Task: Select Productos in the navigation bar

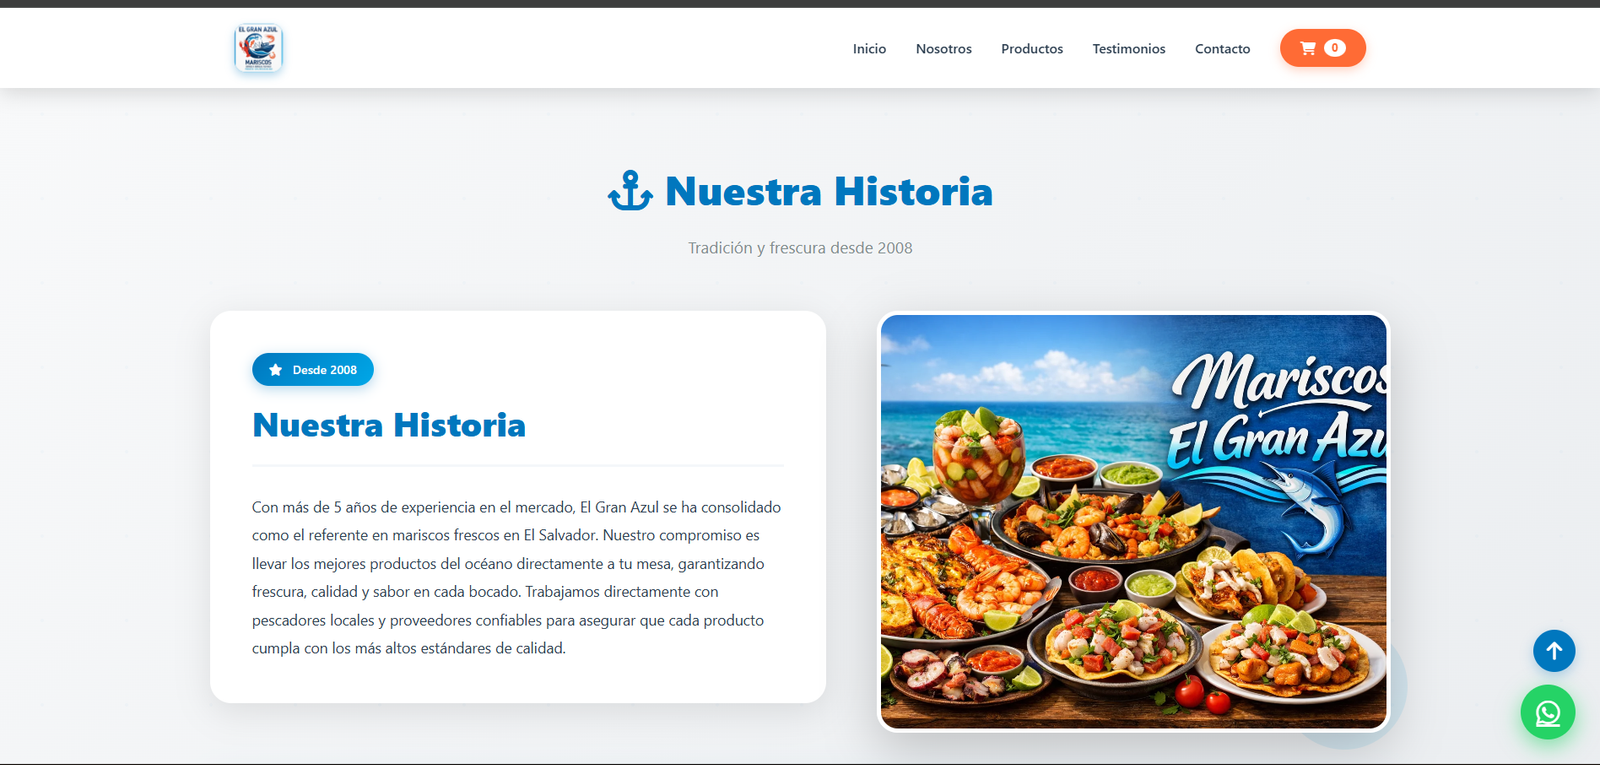Action: click(1032, 49)
